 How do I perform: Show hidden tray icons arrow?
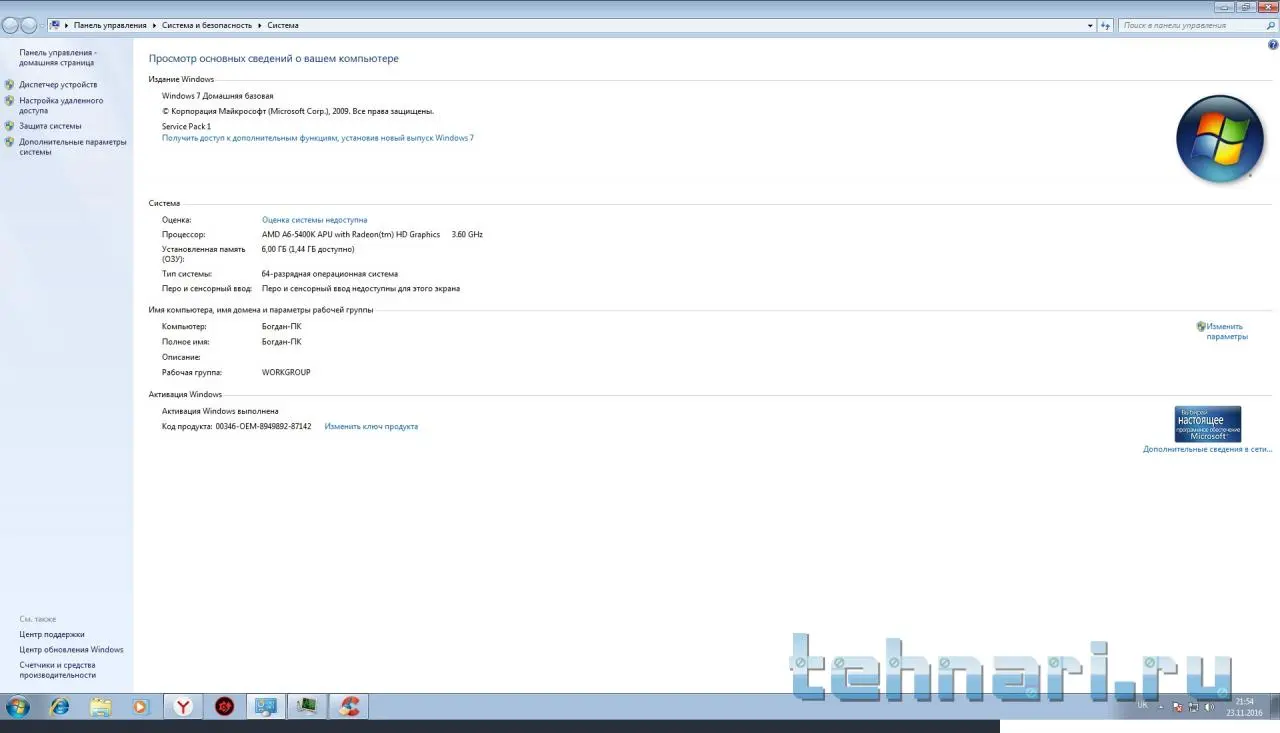1162,707
